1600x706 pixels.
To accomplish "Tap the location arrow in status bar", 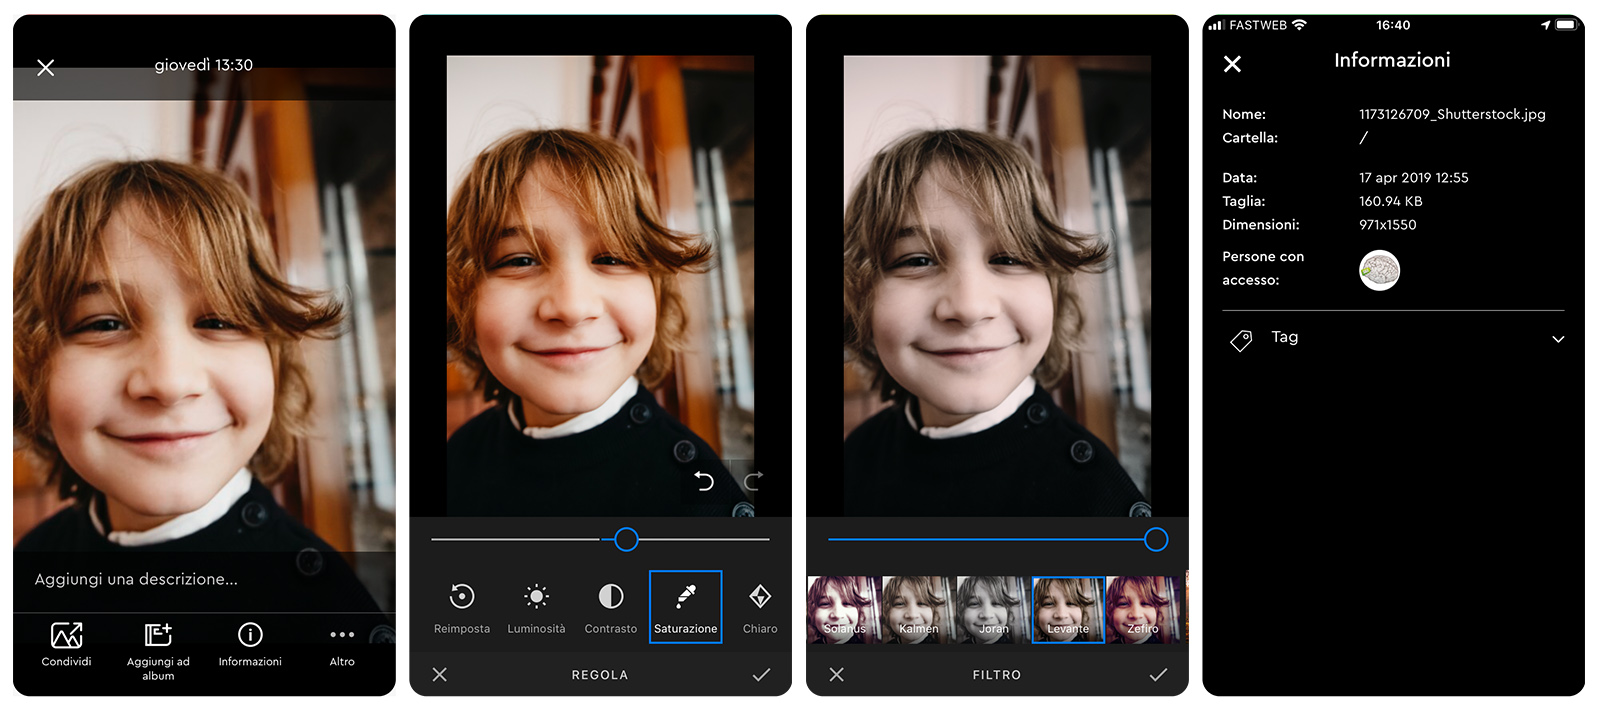I will [1545, 25].
